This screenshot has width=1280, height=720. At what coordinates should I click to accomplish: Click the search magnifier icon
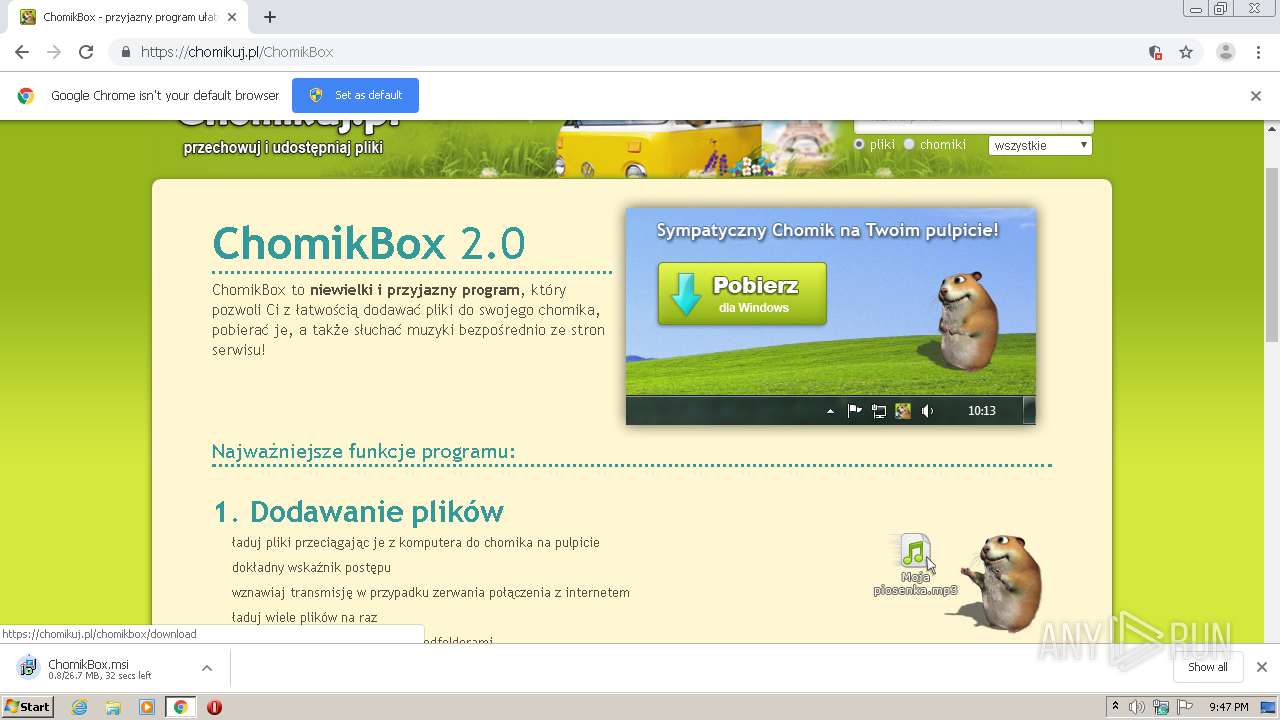(x=1078, y=124)
